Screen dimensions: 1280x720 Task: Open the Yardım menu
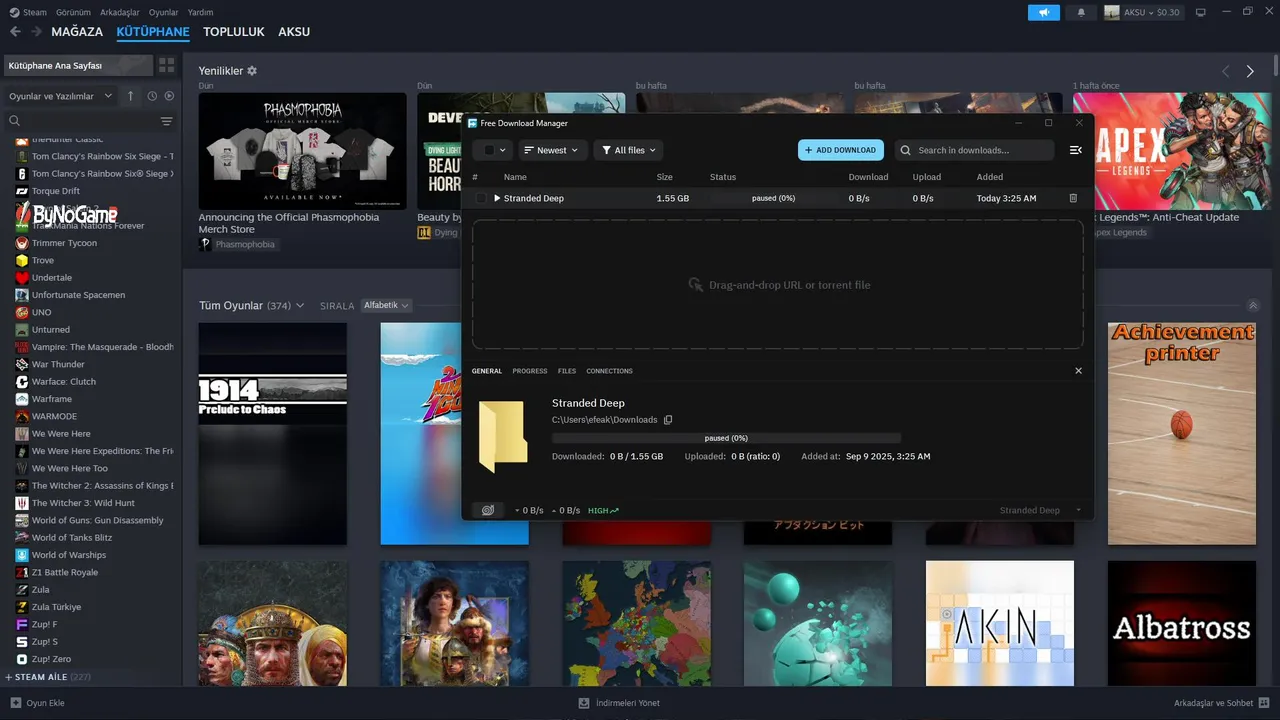coord(201,12)
